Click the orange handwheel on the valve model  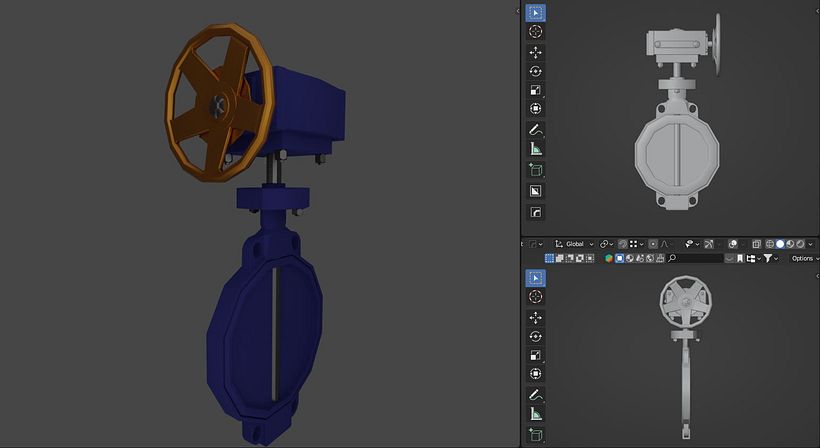[220, 102]
